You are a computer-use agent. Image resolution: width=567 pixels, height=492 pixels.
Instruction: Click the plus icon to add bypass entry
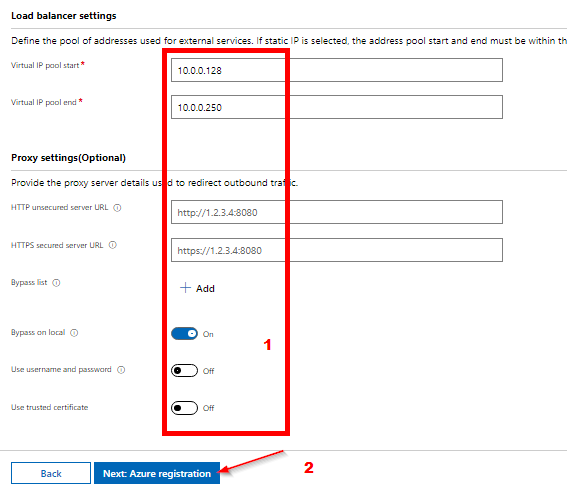[185, 288]
